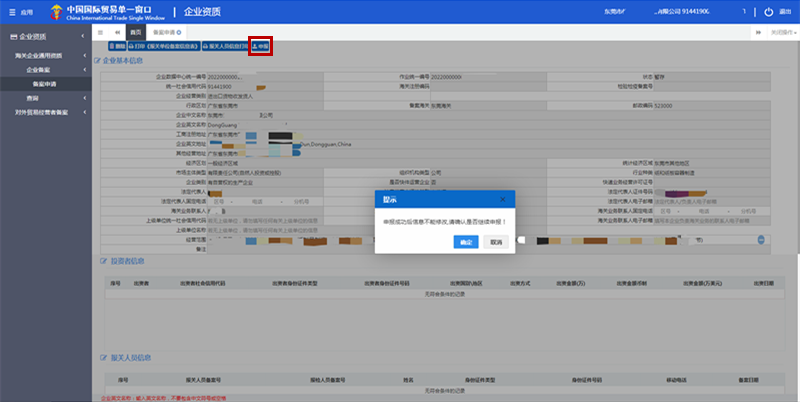Click the 姓名 column header in 报关人员信息
The width and height of the screenshot is (800, 402).
408,380
